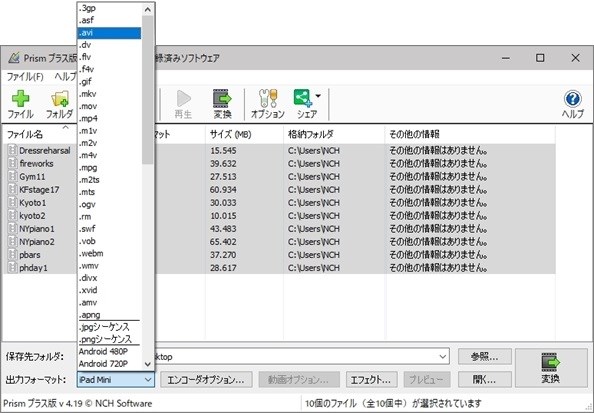Click folder path in Kyoto1 row
This screenshot has width=594, height=413.
[314, 203]
